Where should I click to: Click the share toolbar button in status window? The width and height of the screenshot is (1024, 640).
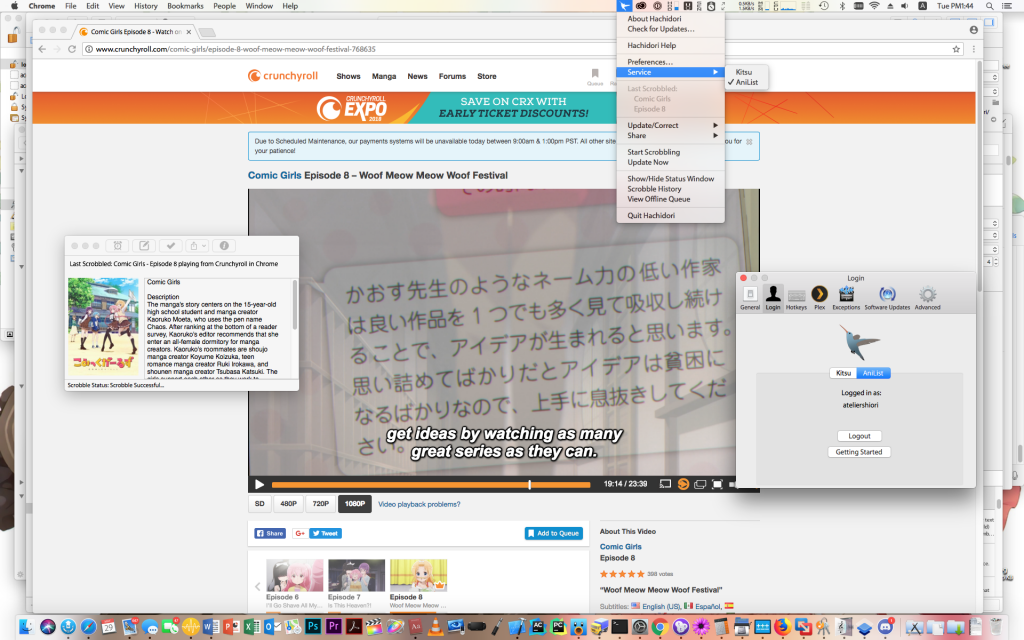pos(197,246)
